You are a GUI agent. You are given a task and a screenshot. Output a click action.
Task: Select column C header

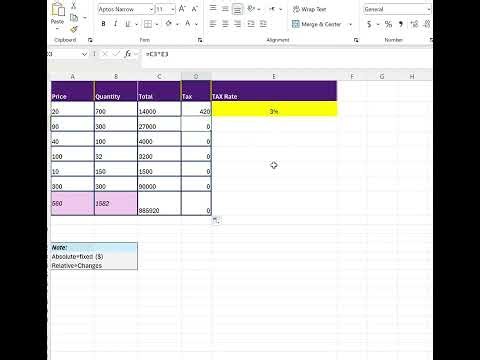tap(159, 76)
